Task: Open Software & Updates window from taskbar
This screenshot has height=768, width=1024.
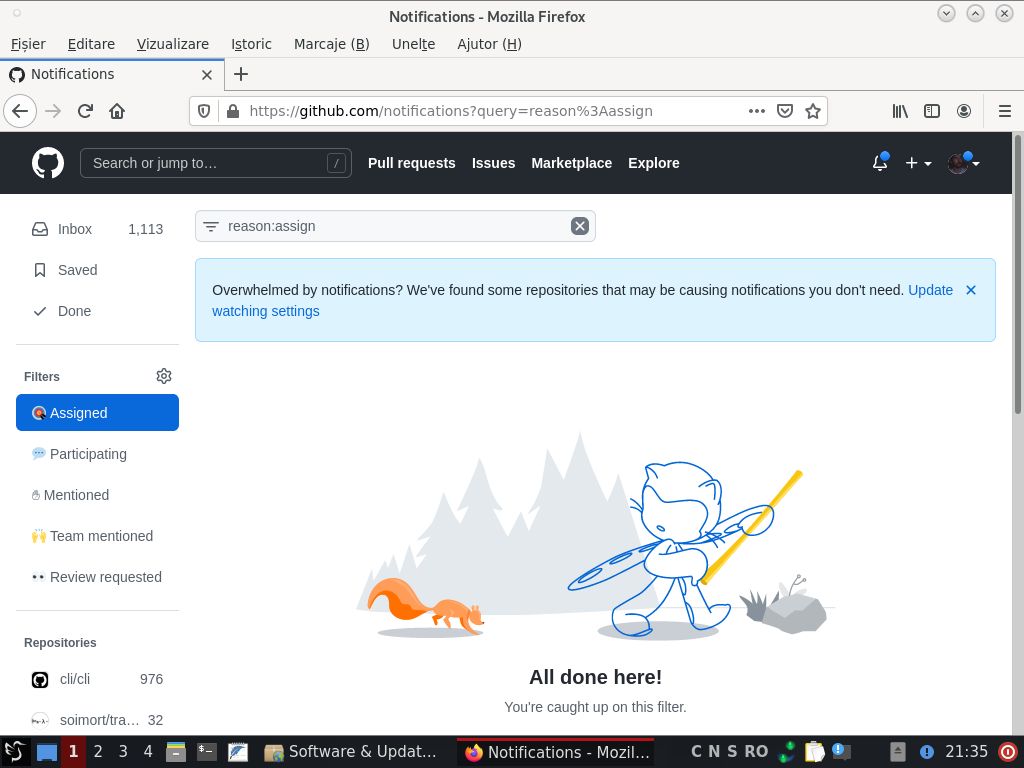Action: (x=350, y=752)
